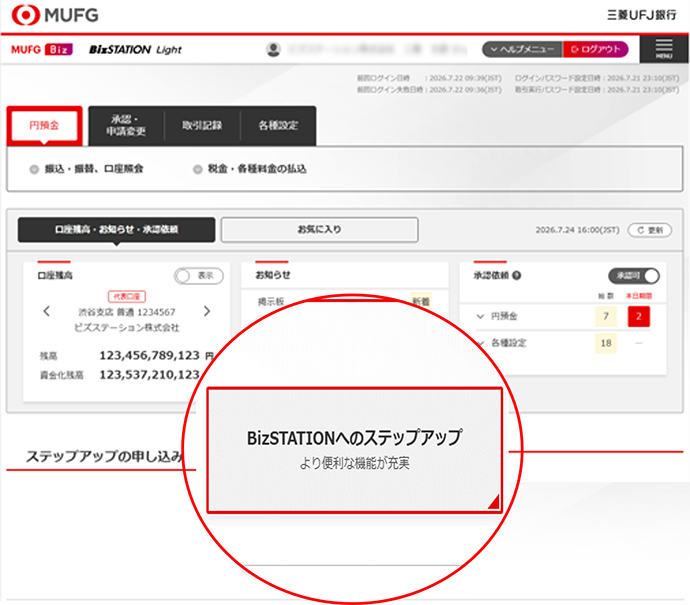The image size is (690, 605).
Task: Click the BizSTATIONへのステップアップ banner
Action: click(x=354, y=448)
